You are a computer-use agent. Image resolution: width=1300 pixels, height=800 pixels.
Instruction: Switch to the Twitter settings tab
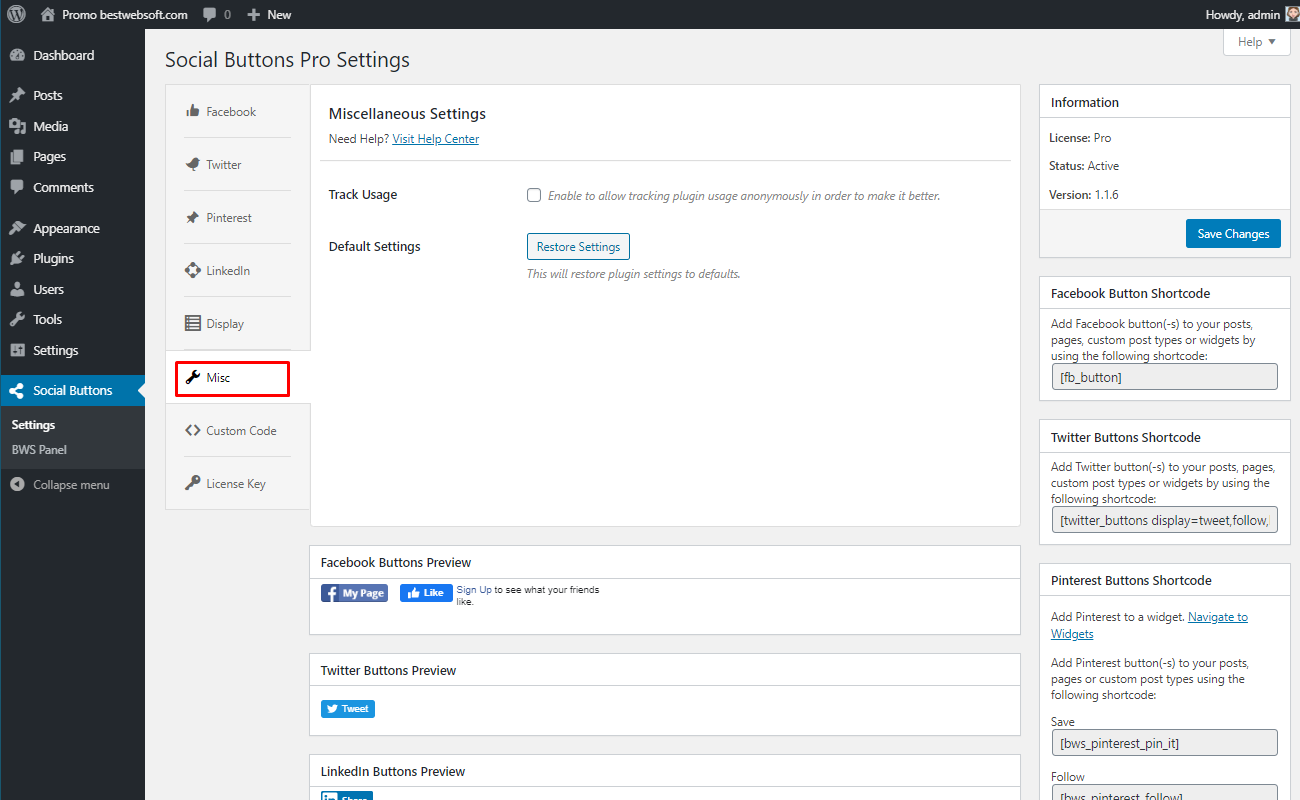pos(238,165)
